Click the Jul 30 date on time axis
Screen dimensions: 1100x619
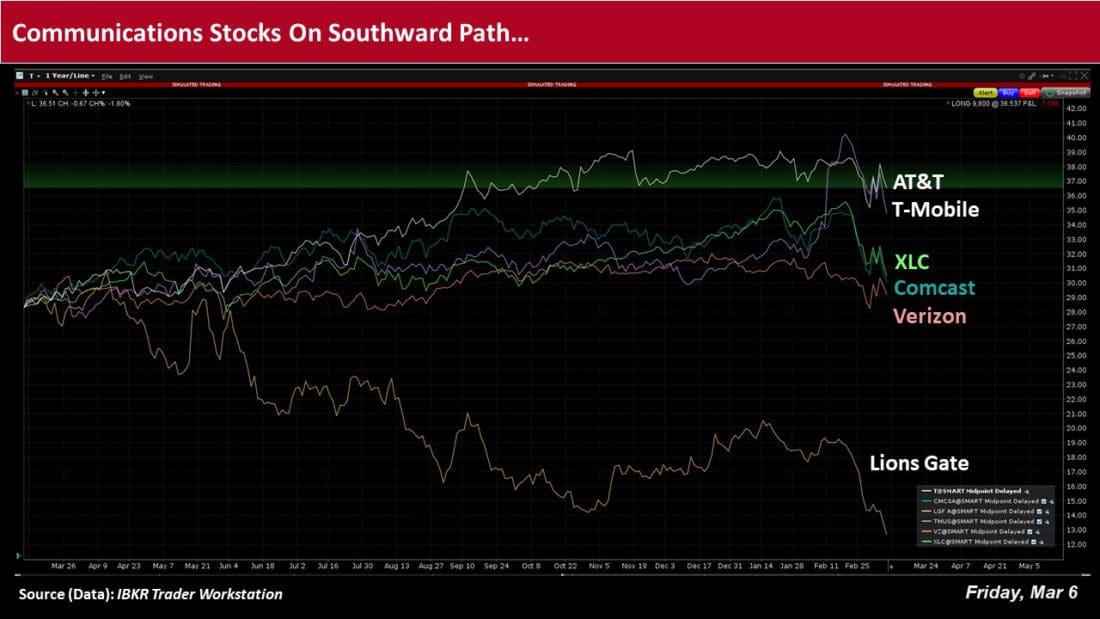(362, 566)
